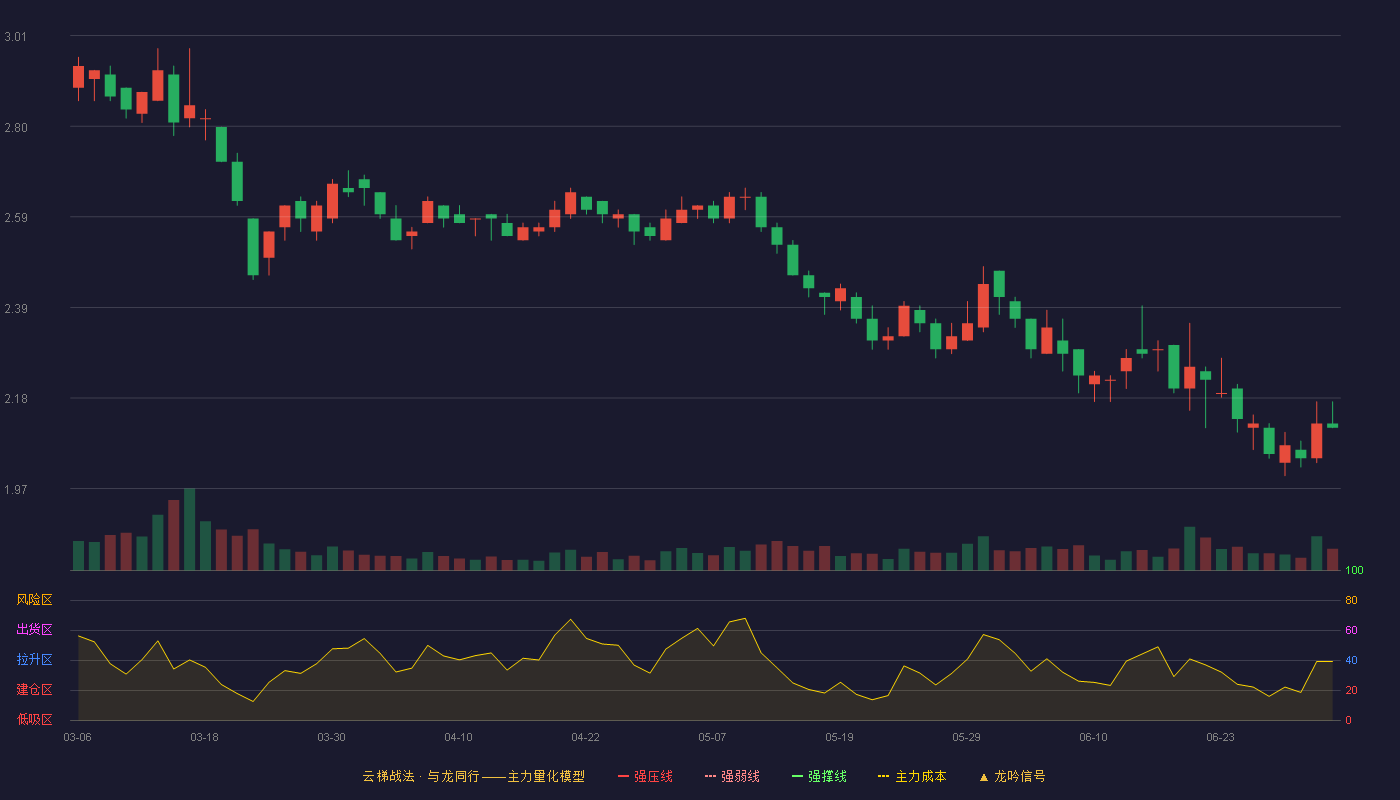Toggle the 主力成本 legend series
1400x800 pixels.
tap(912, 776)
